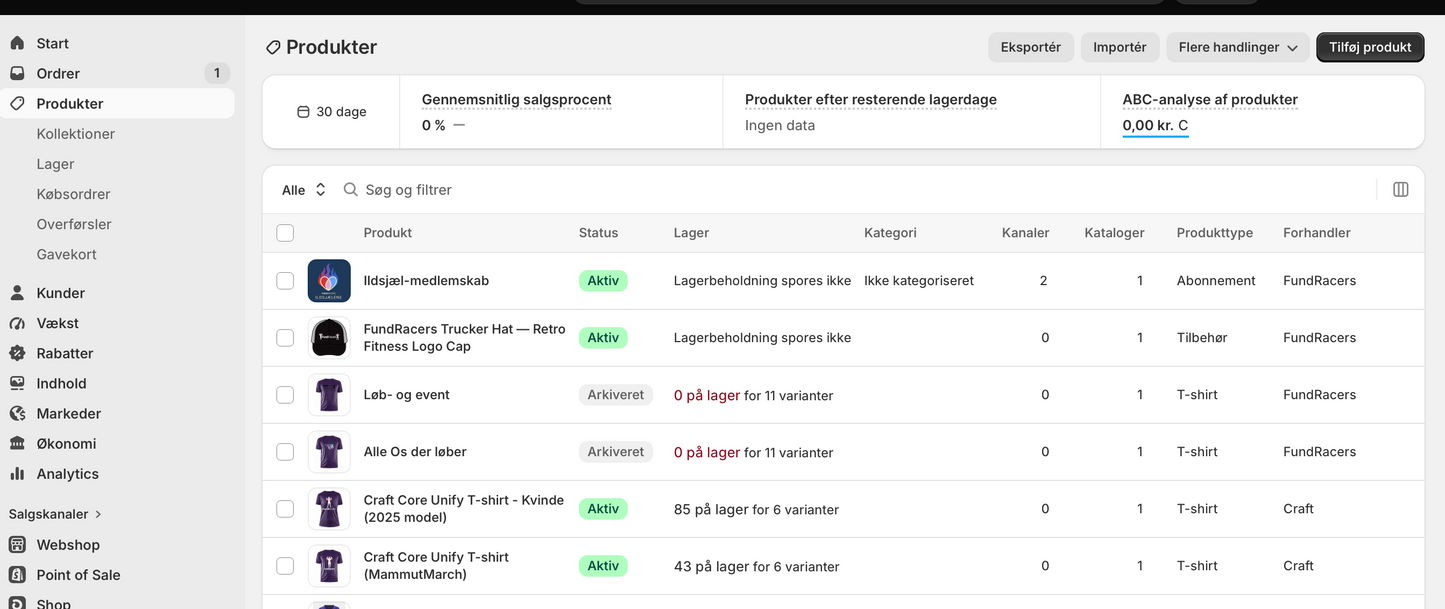Open the Flere handlinger dropdown
The width and height of the screenshot is (1445, 609).
pyautogui.click(x=1238, y=47)
